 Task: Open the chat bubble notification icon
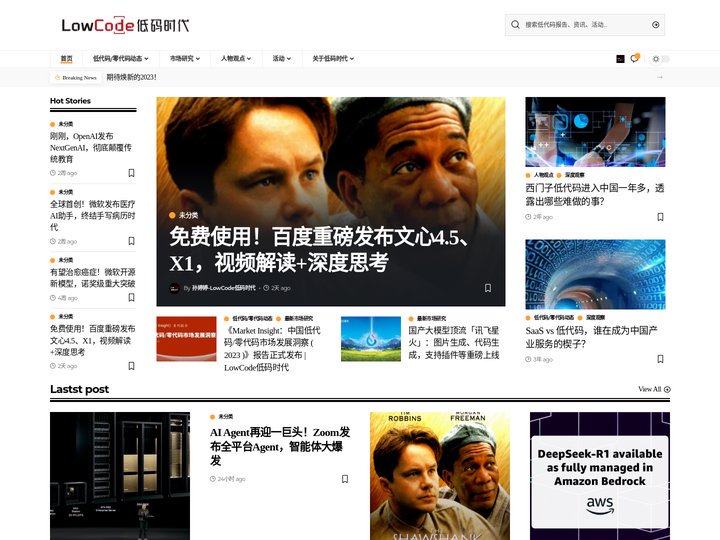635,58
